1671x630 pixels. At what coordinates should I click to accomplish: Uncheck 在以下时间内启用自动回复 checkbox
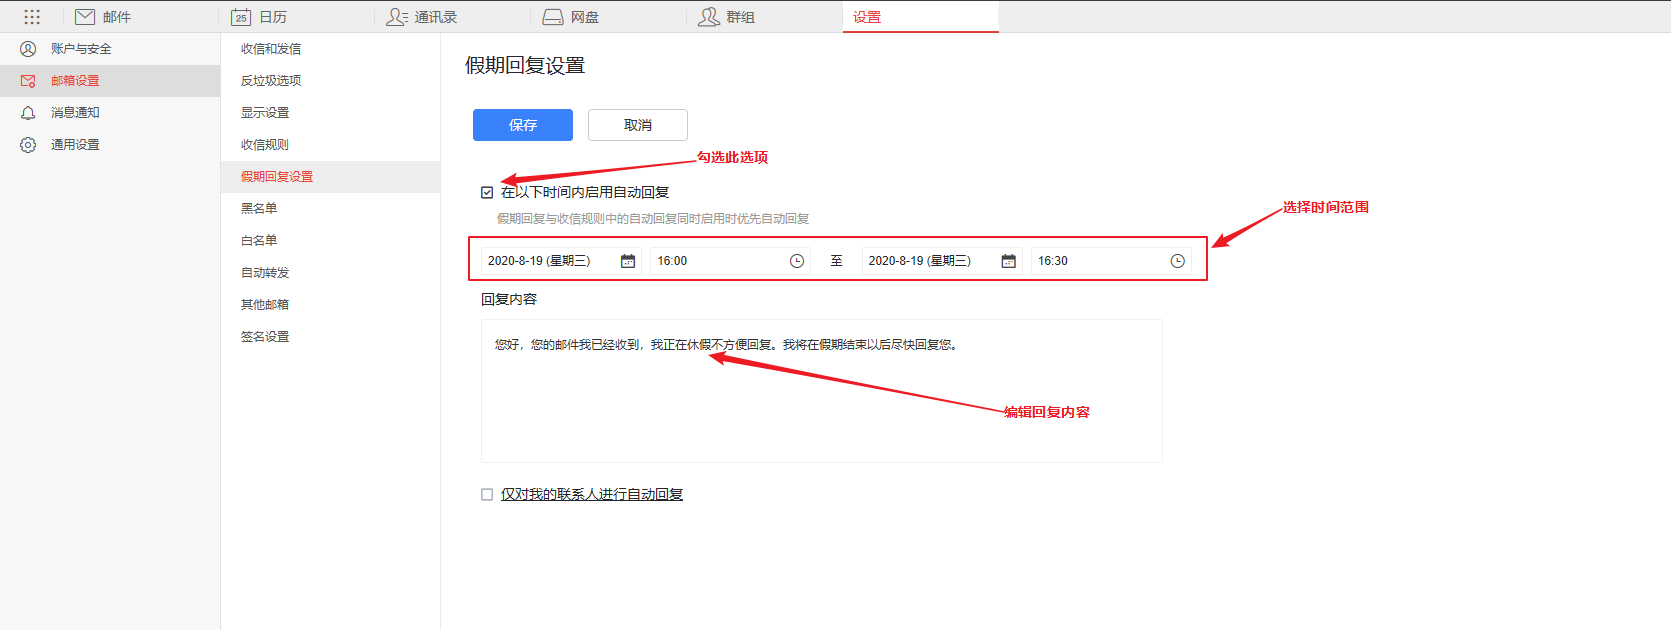pyautogui.click(x=487, y=193)
